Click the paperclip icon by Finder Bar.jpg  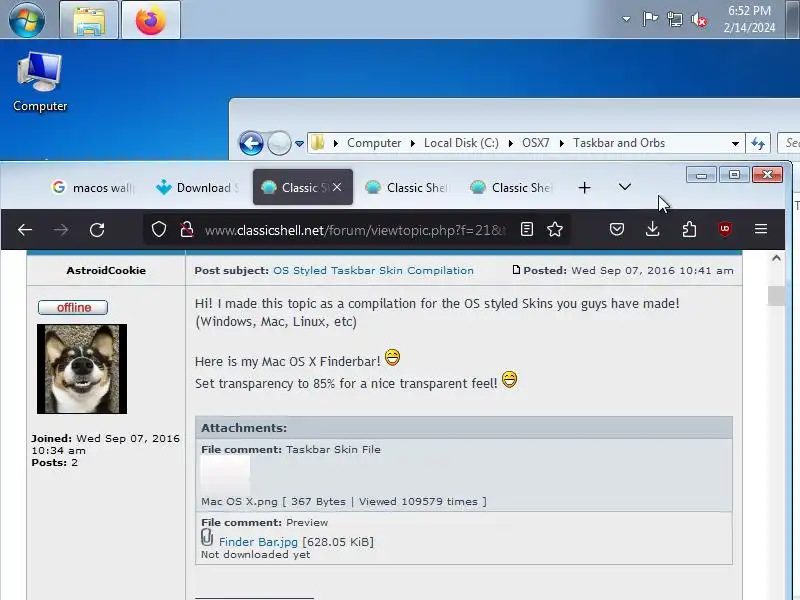click(207, 538)
